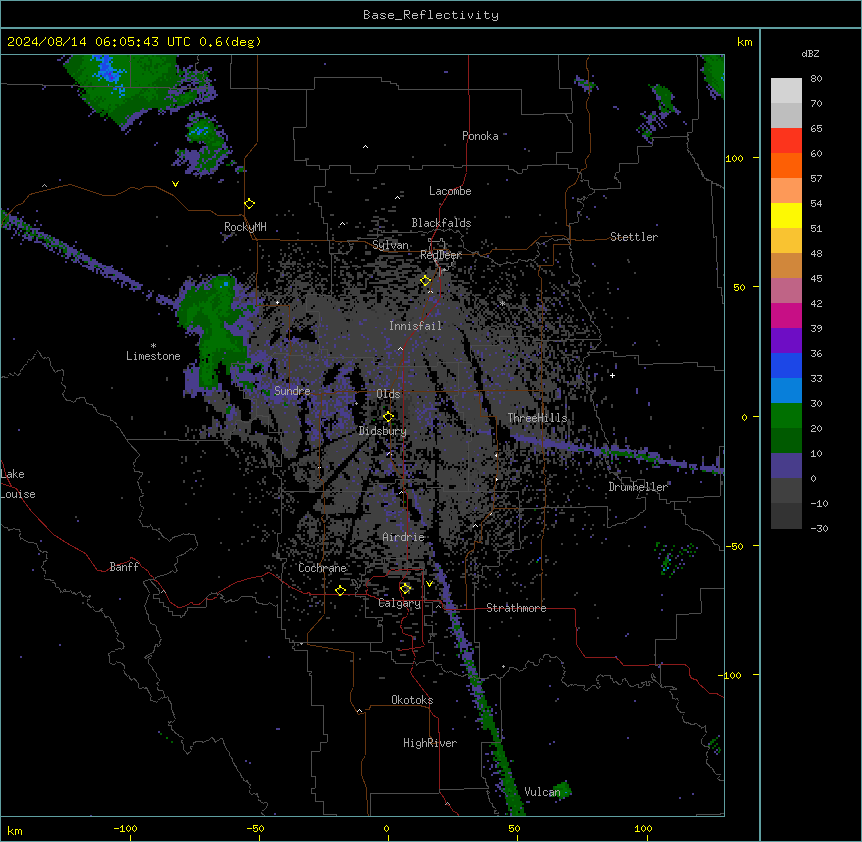The width and height of the screenshot is (862, 842).
Task: Click the Strathmore label
Action: tap(516, 608)
